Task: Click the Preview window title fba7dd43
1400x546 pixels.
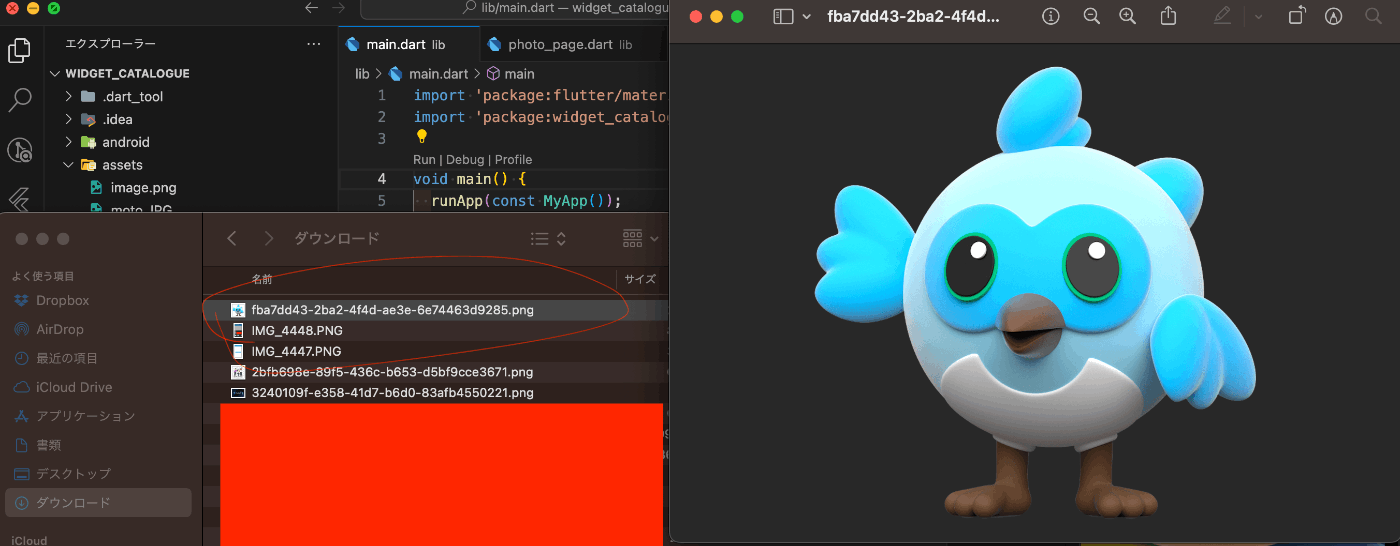Action: (x=913, y=16)
